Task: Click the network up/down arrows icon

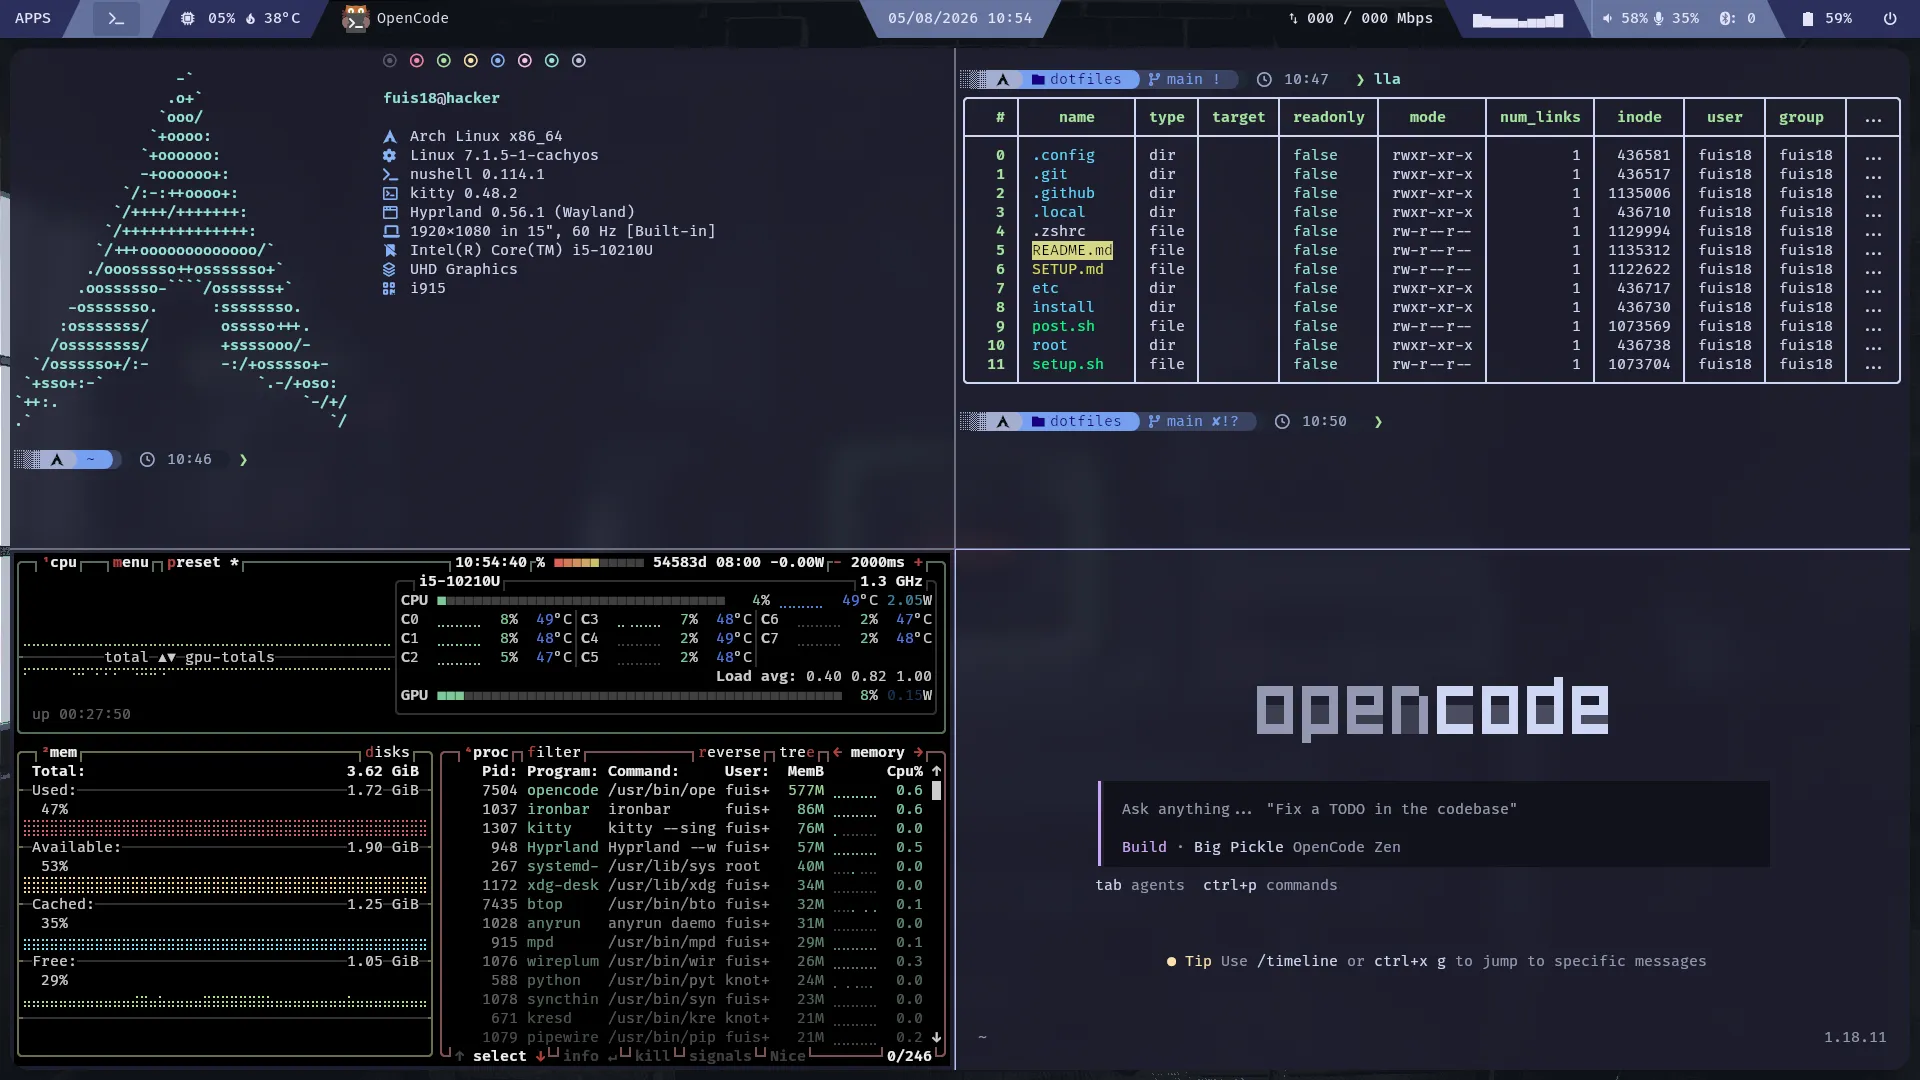Action: (1293, 19)
